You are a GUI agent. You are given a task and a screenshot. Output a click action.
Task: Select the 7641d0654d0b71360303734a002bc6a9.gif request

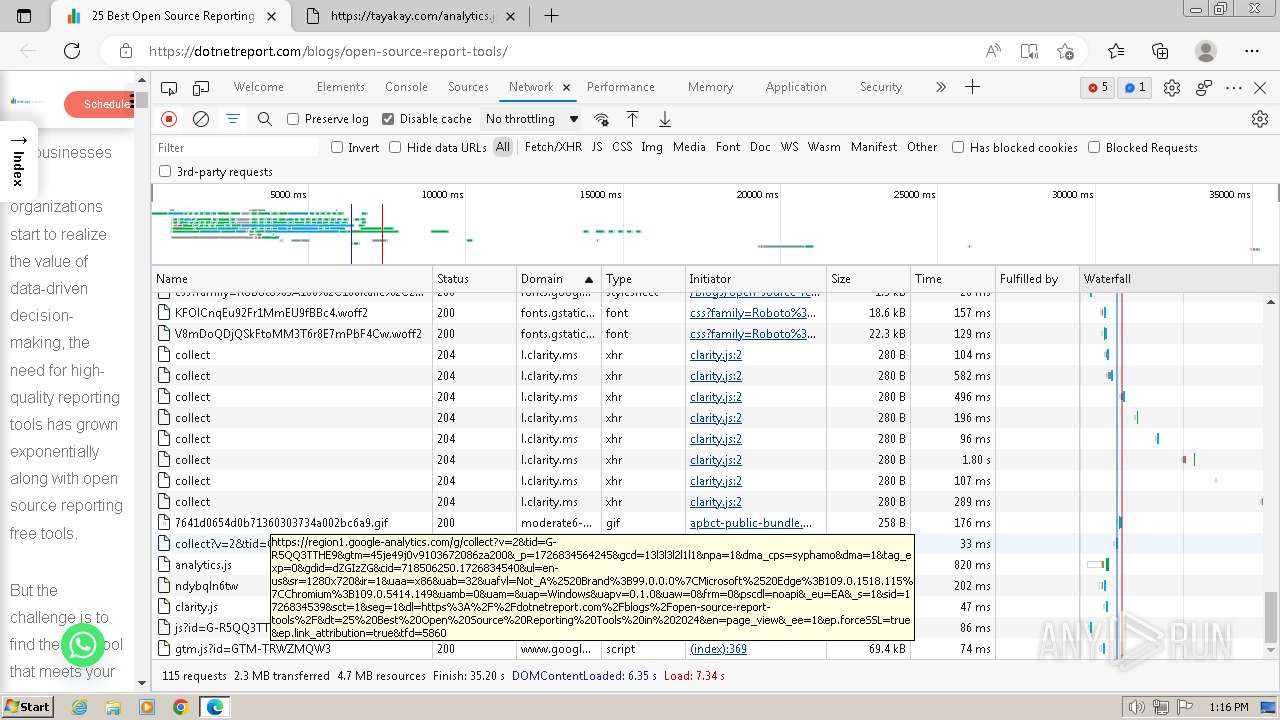point(281,523)
